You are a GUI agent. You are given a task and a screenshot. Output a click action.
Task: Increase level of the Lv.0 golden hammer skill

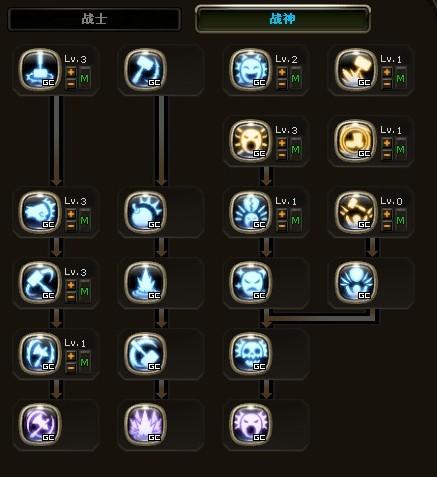[x=387, y=214]
